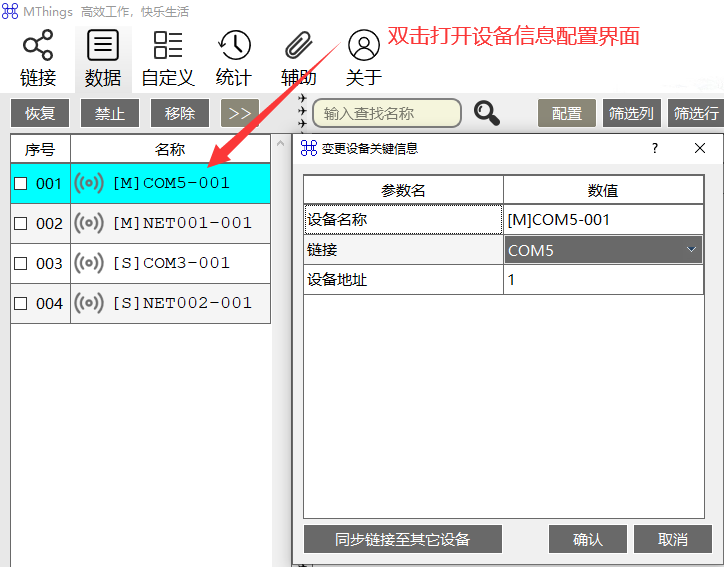Viewport: 724px width, 567px height.
Task: Click the 配置 (Config) button
Action: [x=567, y=113]
